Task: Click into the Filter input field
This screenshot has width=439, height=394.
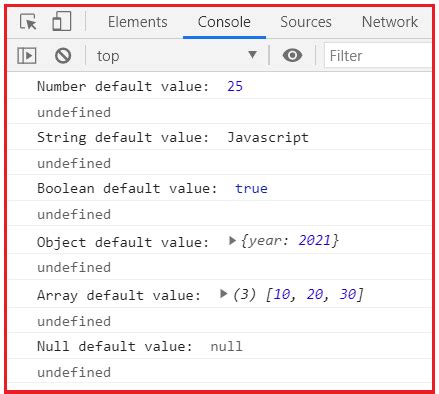Action: click(378, 56)
